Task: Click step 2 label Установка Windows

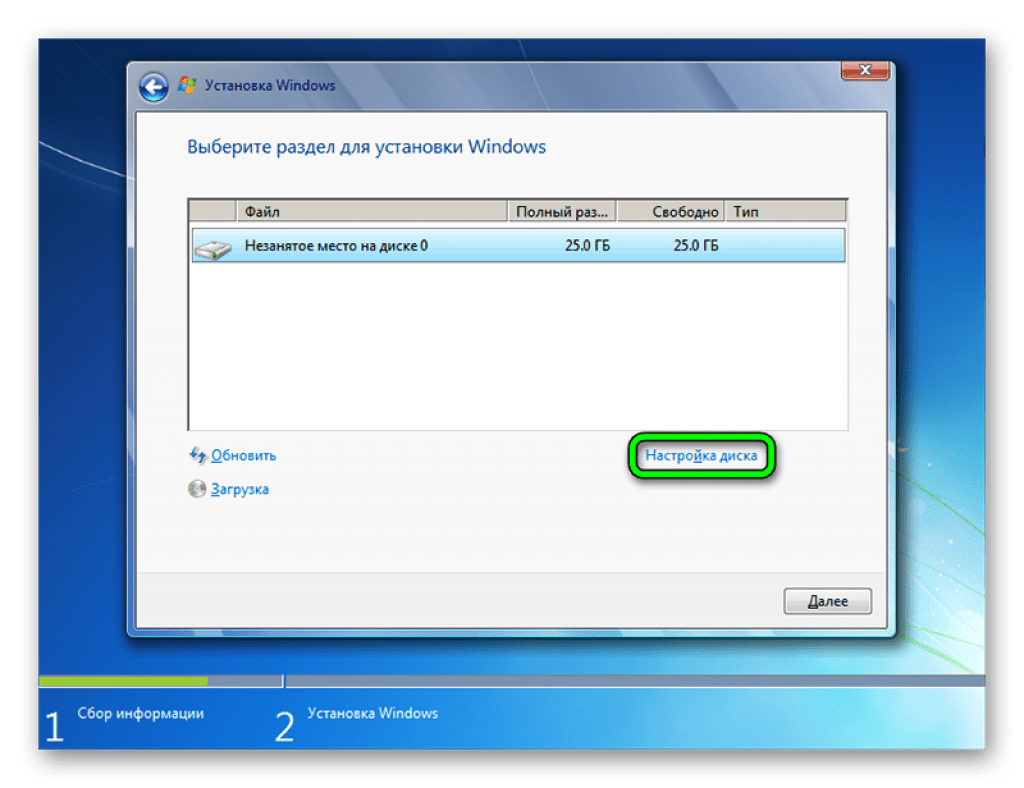Action: point(372,714)
